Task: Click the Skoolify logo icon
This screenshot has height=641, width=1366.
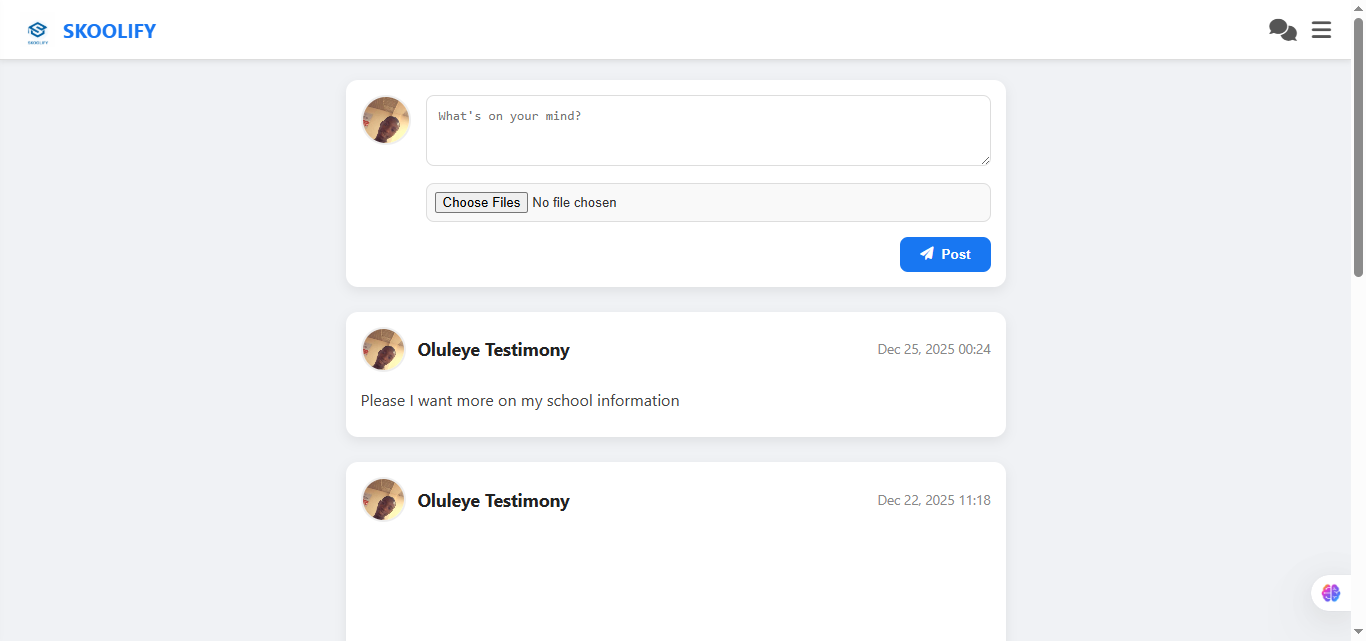Action: (x=38, y=32)
